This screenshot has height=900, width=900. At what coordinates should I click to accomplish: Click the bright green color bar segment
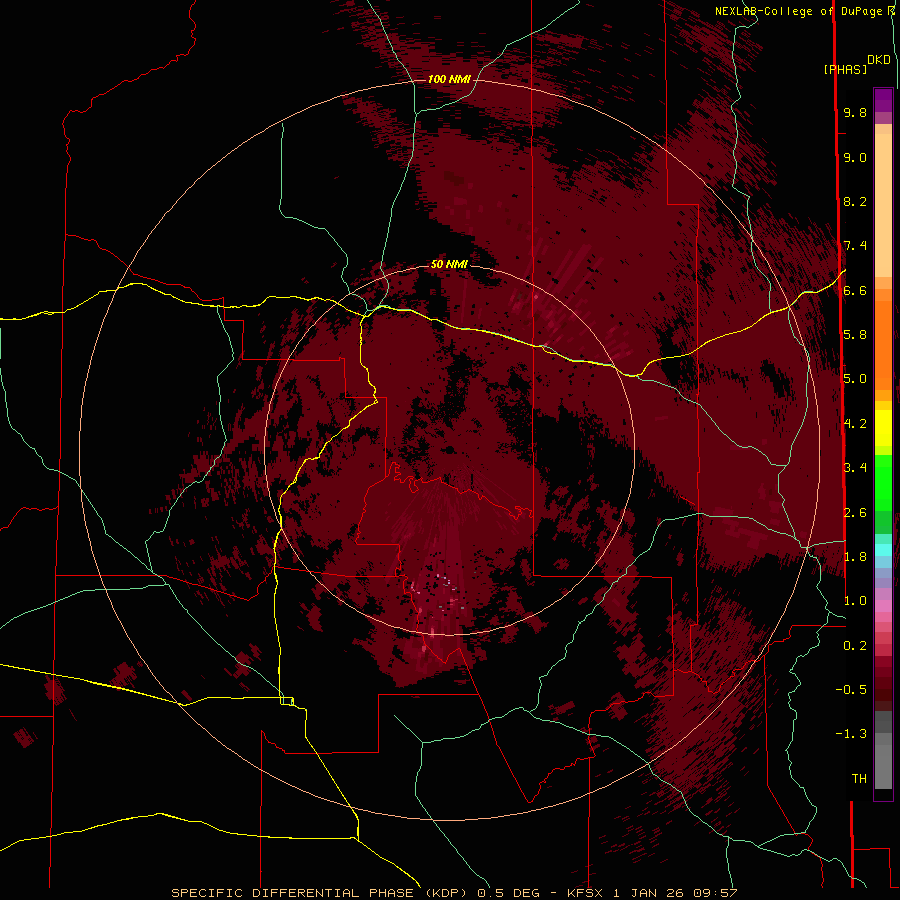(883, 483)
